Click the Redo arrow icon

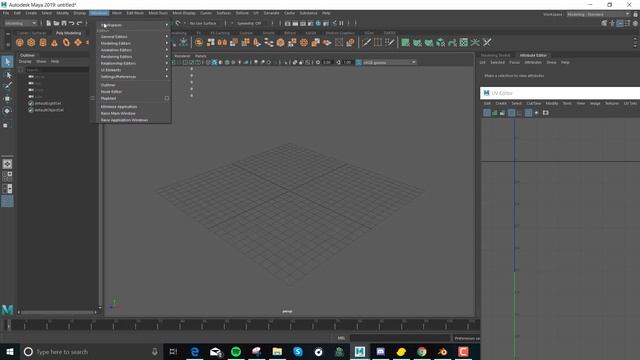click(x=79, y=23)
